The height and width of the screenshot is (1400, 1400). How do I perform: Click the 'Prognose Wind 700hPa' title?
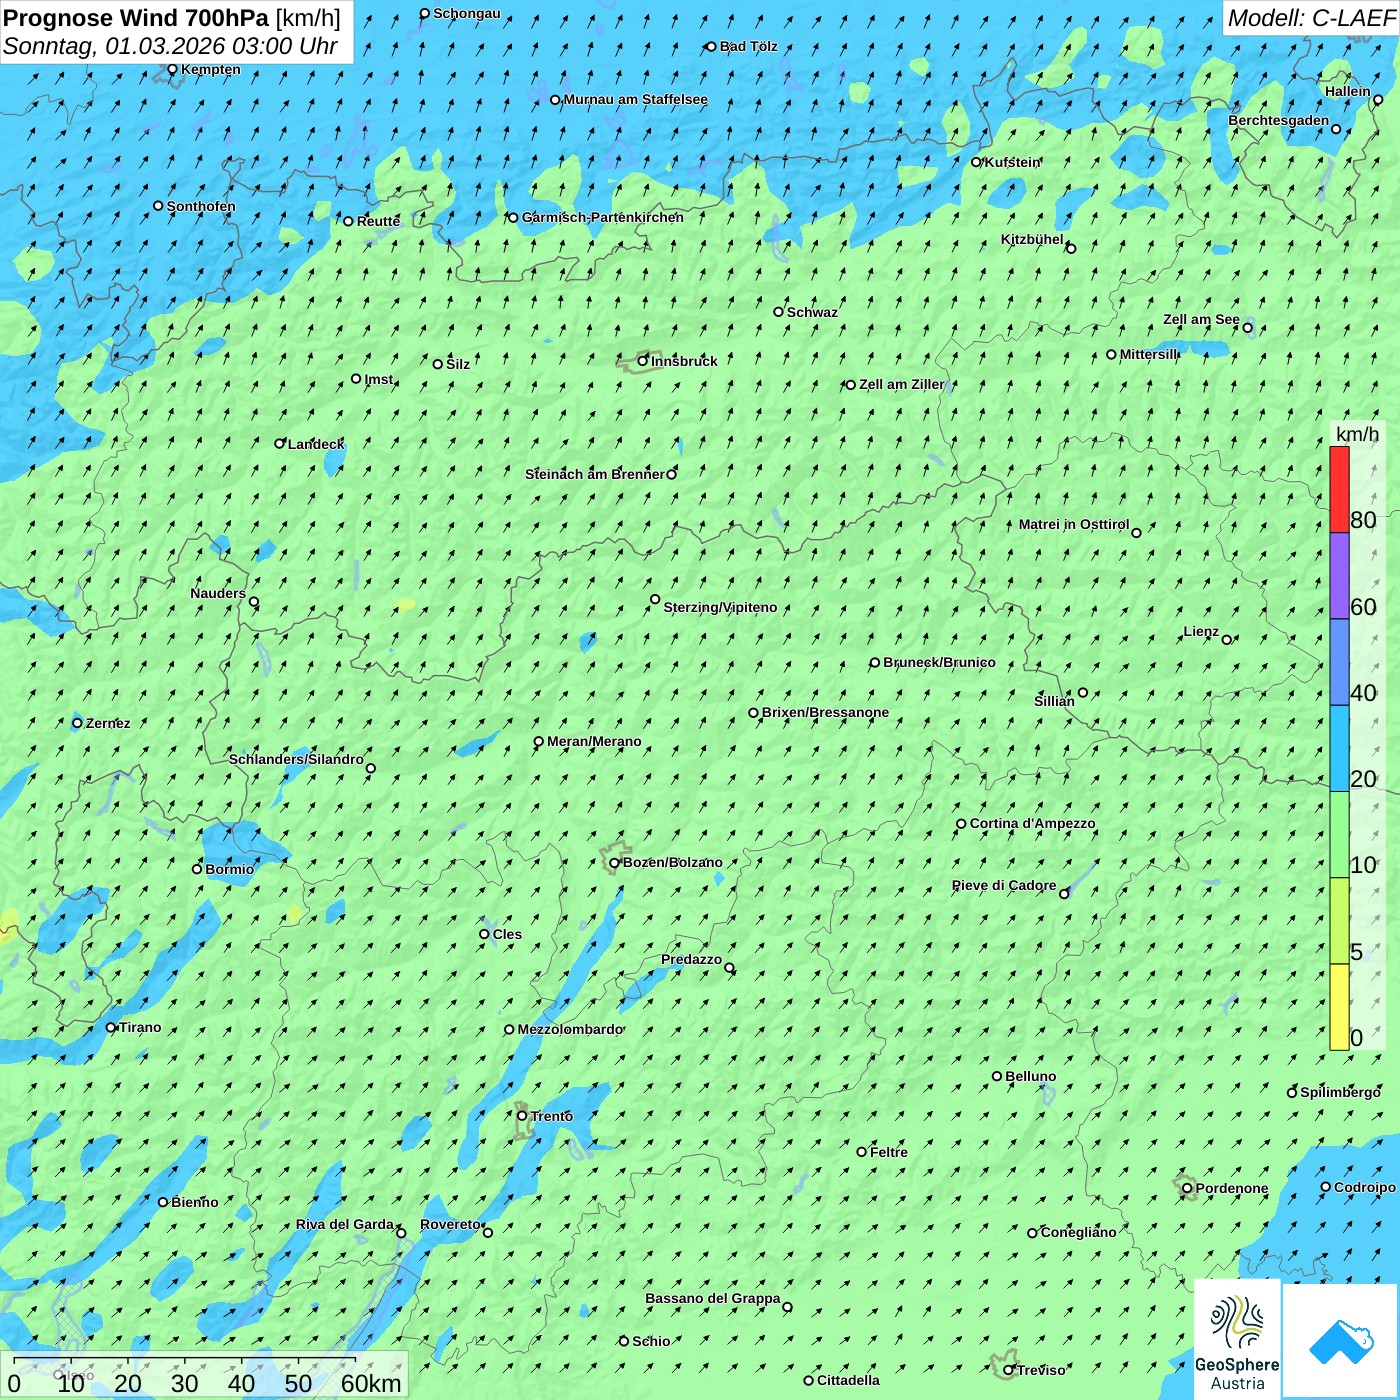click(x=136, y=18)
